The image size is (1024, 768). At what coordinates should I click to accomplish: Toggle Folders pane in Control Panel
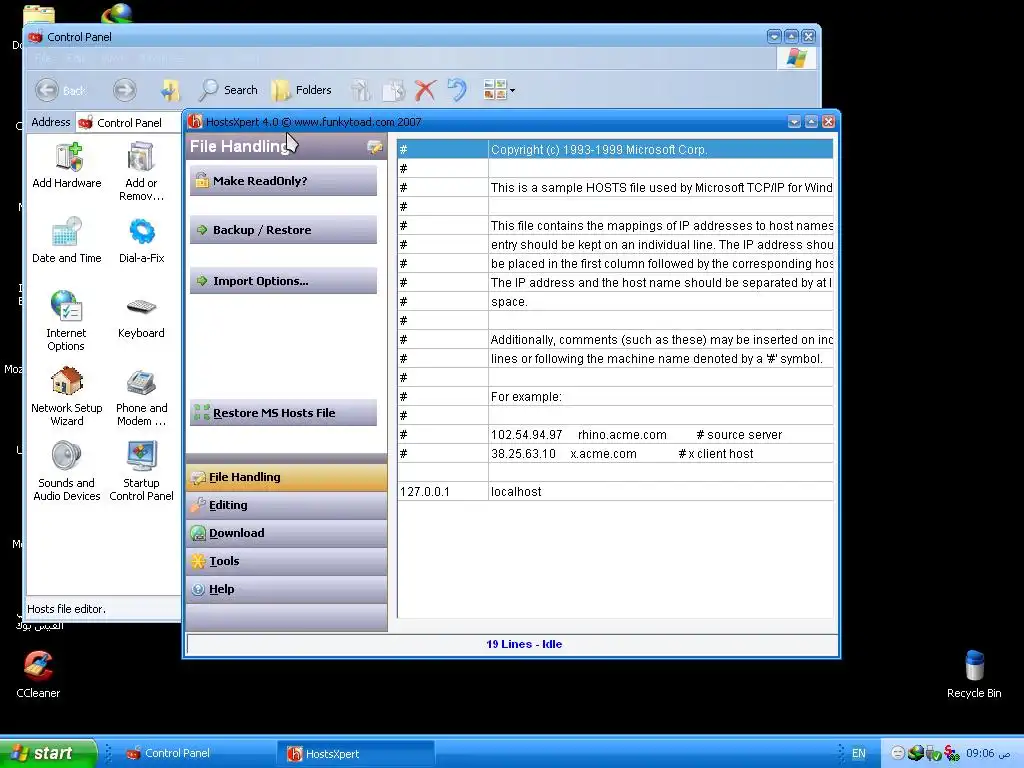(302, 90)
